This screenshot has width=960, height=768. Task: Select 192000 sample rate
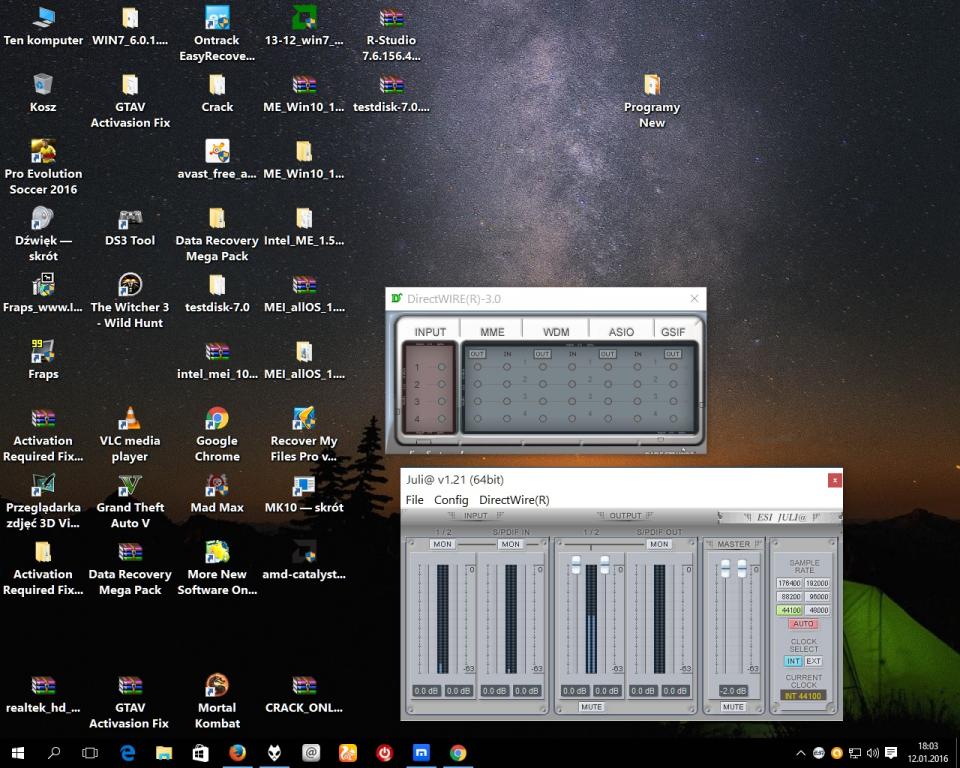tap(817, 583)
